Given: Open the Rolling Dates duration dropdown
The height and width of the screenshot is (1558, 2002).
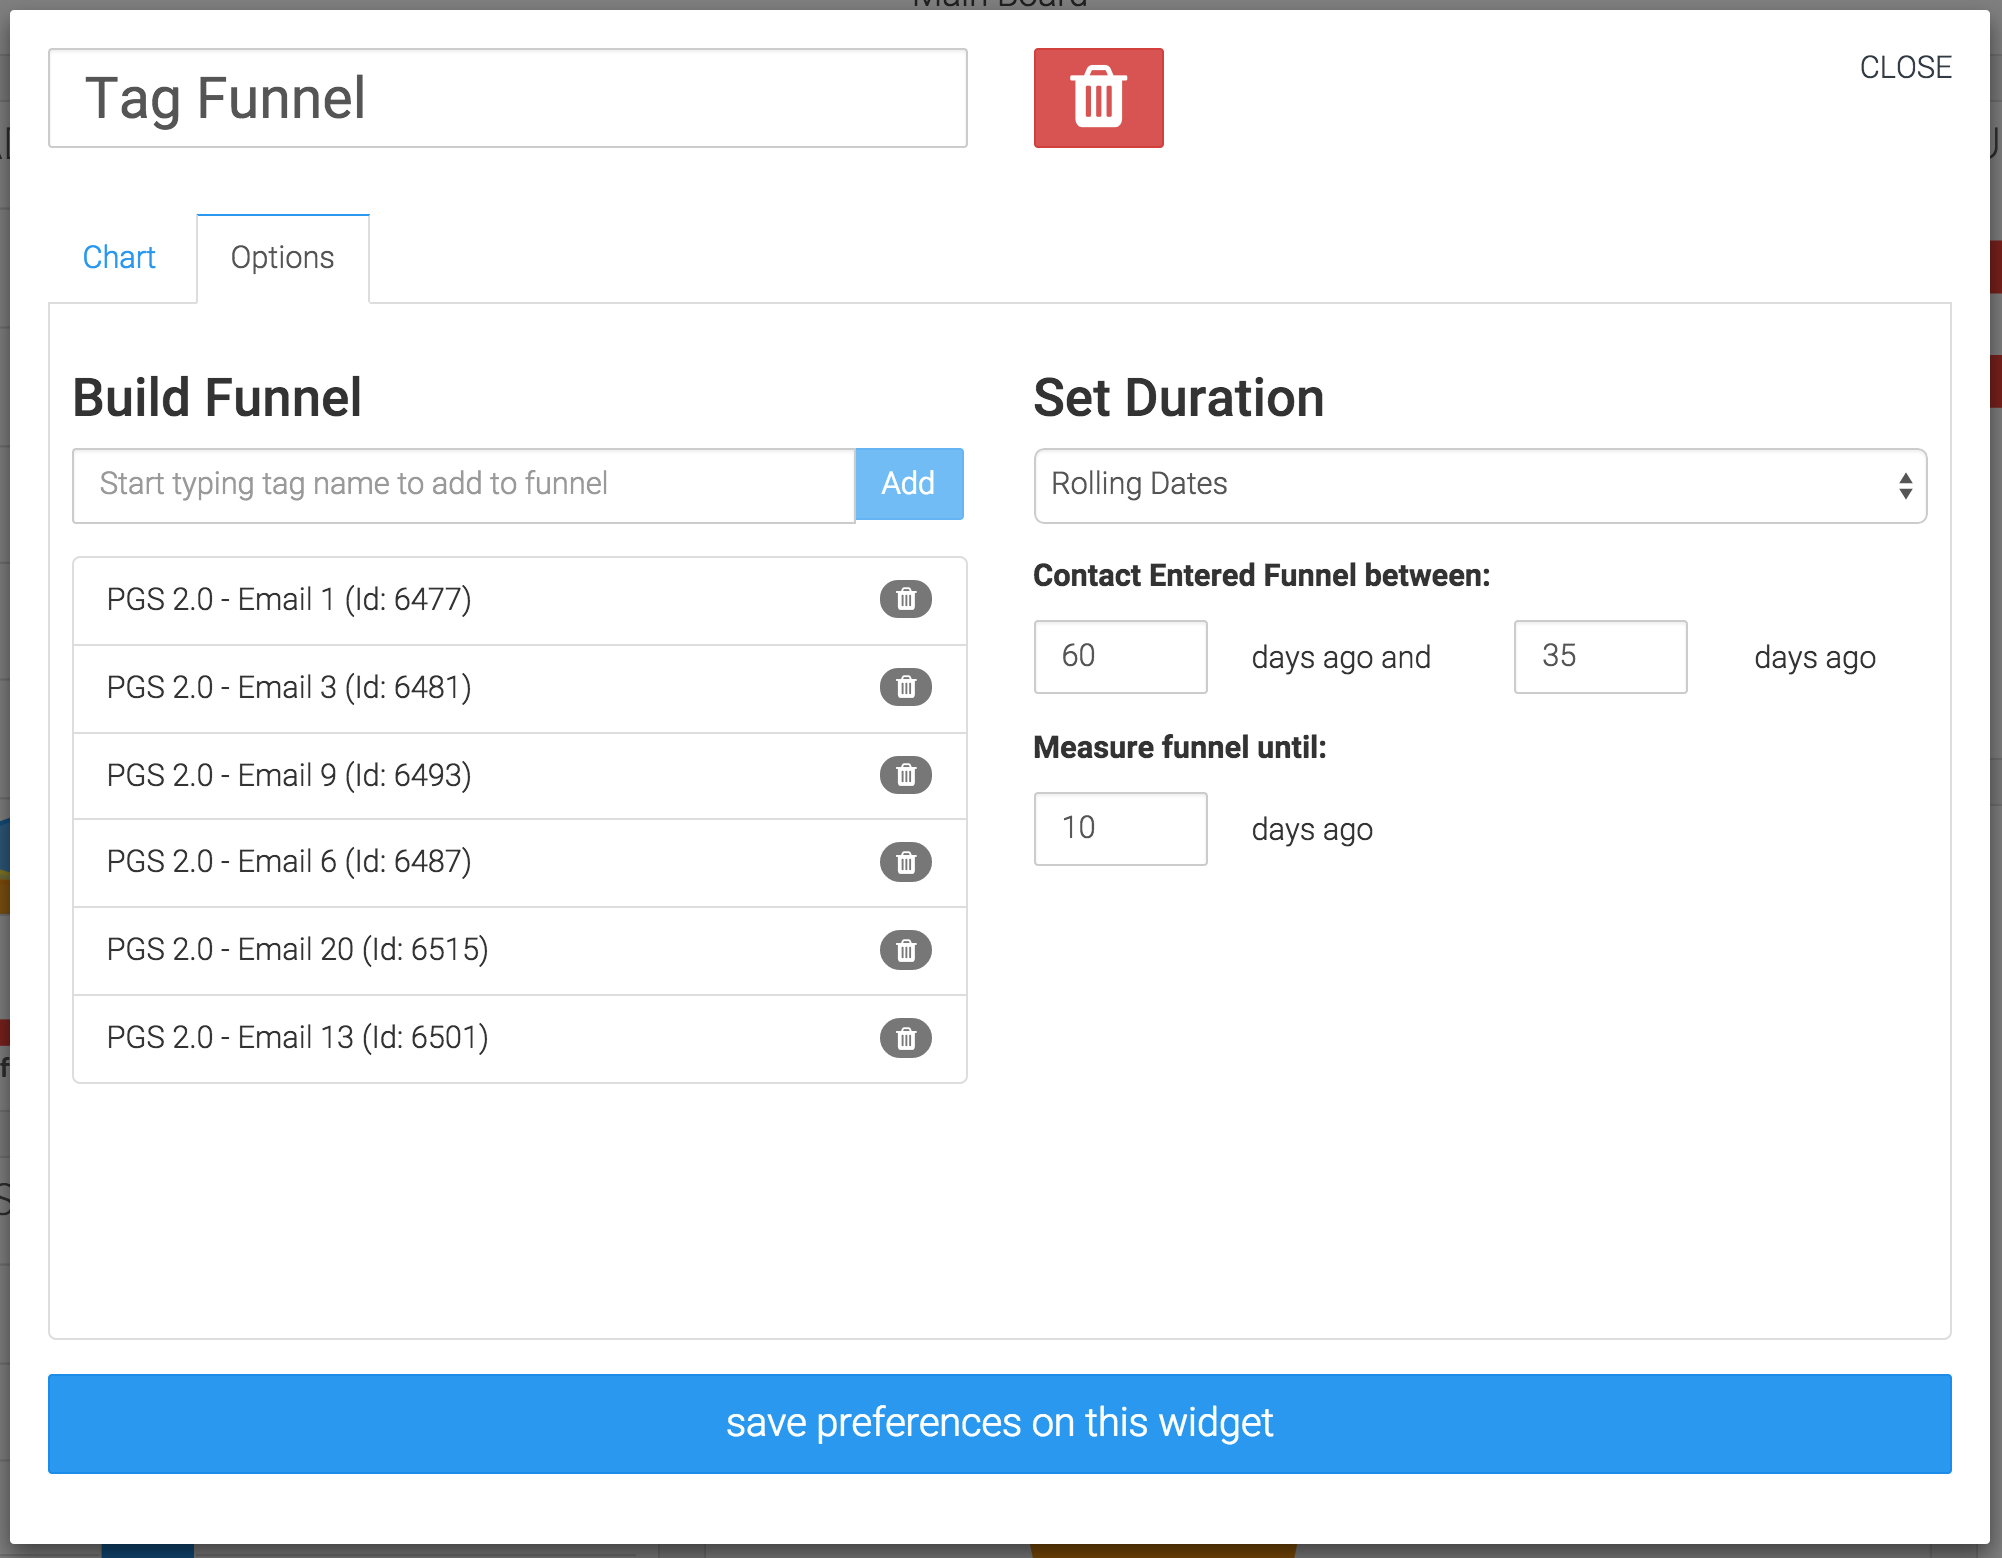Looking at the screenshot, I should click(1479, 485).
